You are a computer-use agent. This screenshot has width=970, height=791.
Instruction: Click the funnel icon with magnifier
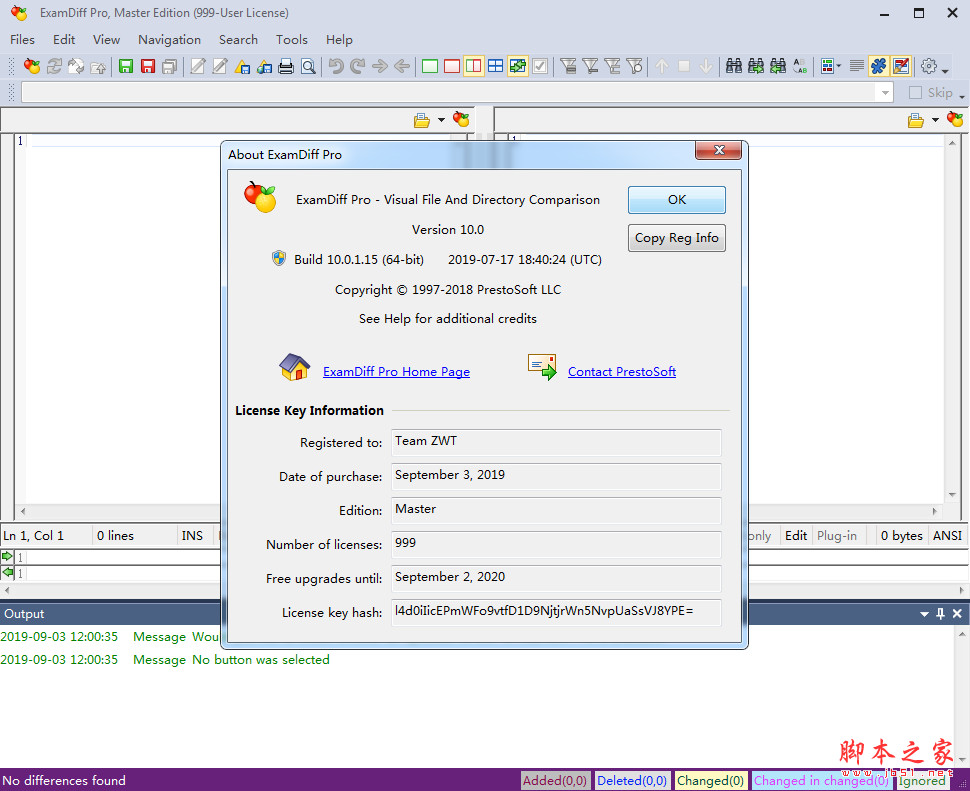[x=634, y=66]
